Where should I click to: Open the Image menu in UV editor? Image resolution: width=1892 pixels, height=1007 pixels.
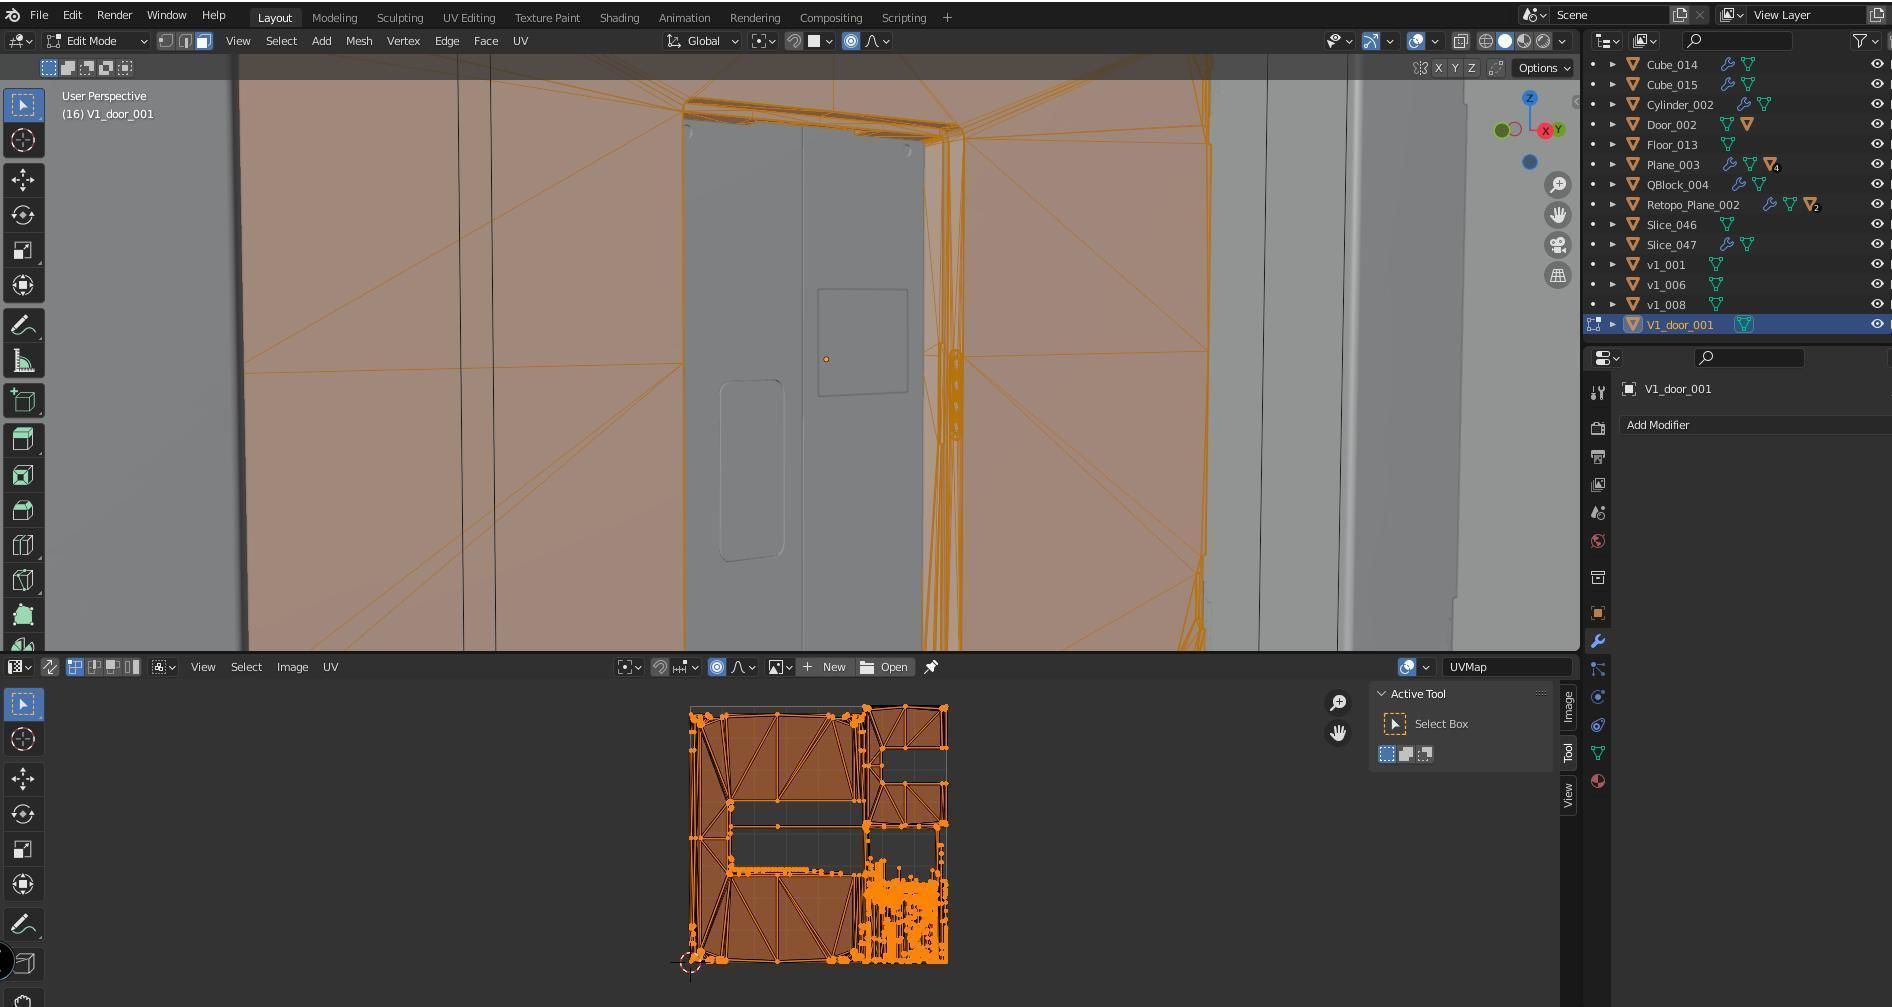pos(292,667)
